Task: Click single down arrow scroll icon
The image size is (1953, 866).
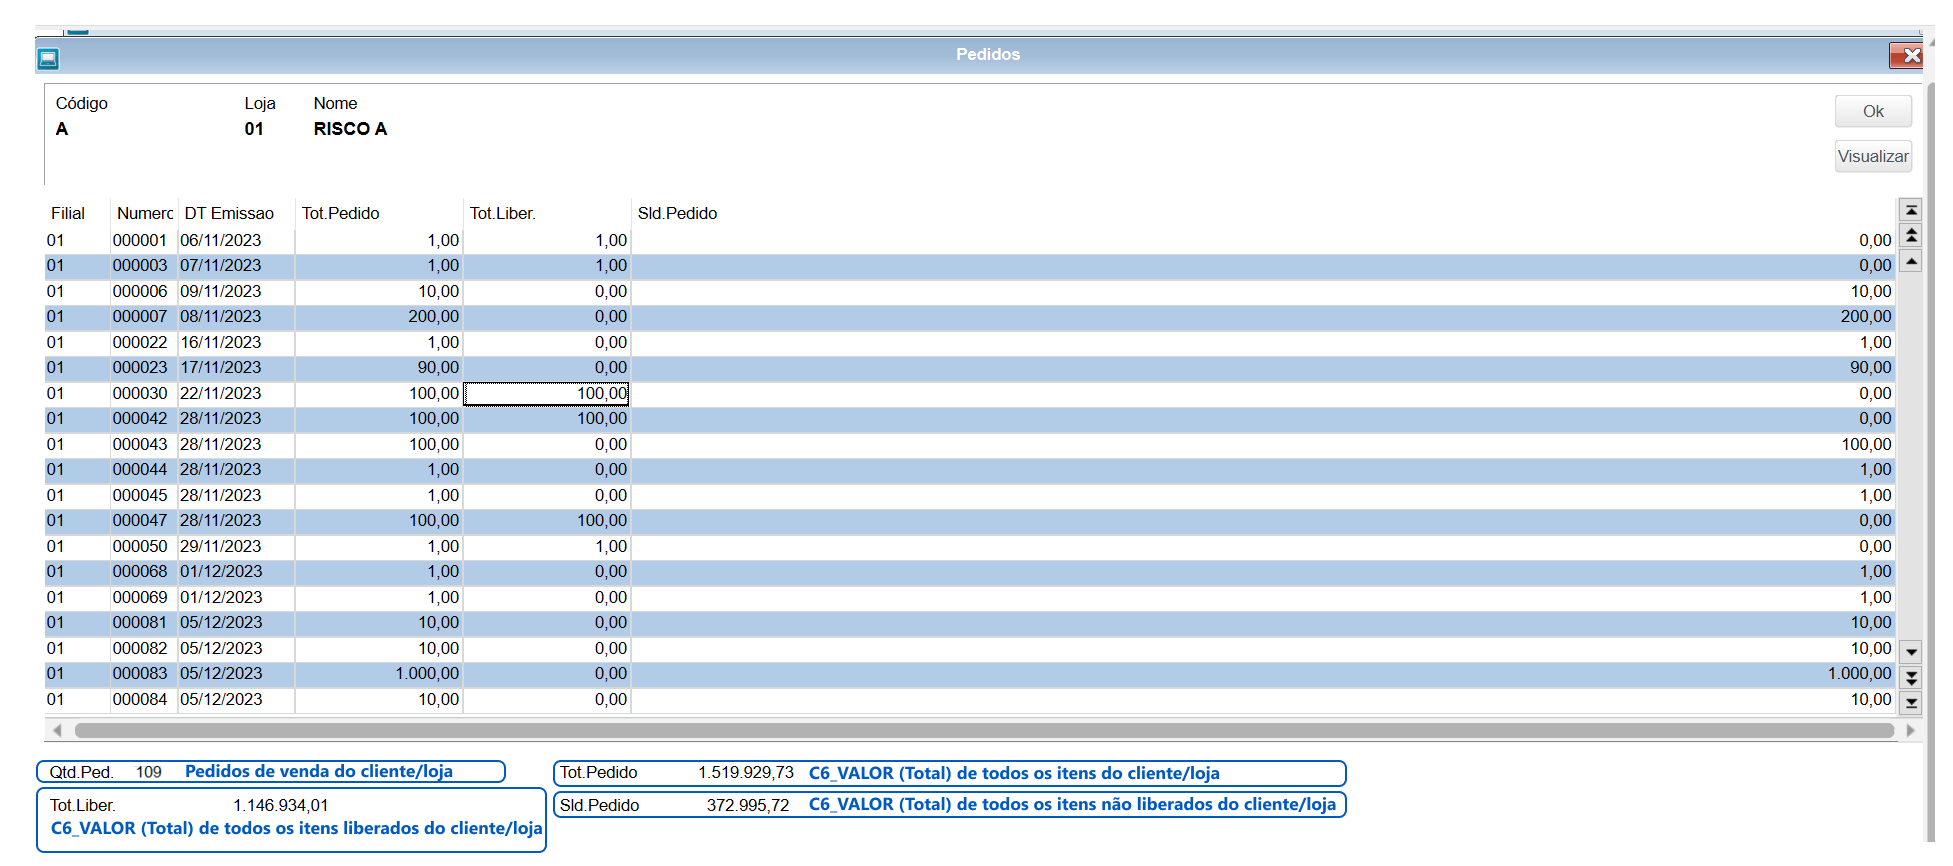Action: point(1911,652)
